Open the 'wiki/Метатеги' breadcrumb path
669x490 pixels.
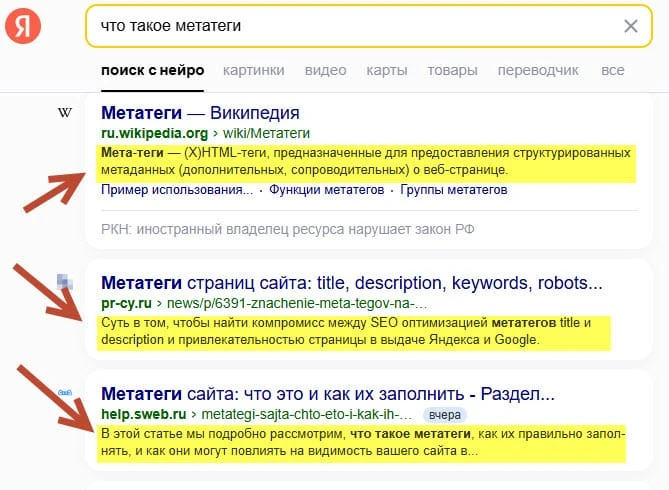coord(266,134)
